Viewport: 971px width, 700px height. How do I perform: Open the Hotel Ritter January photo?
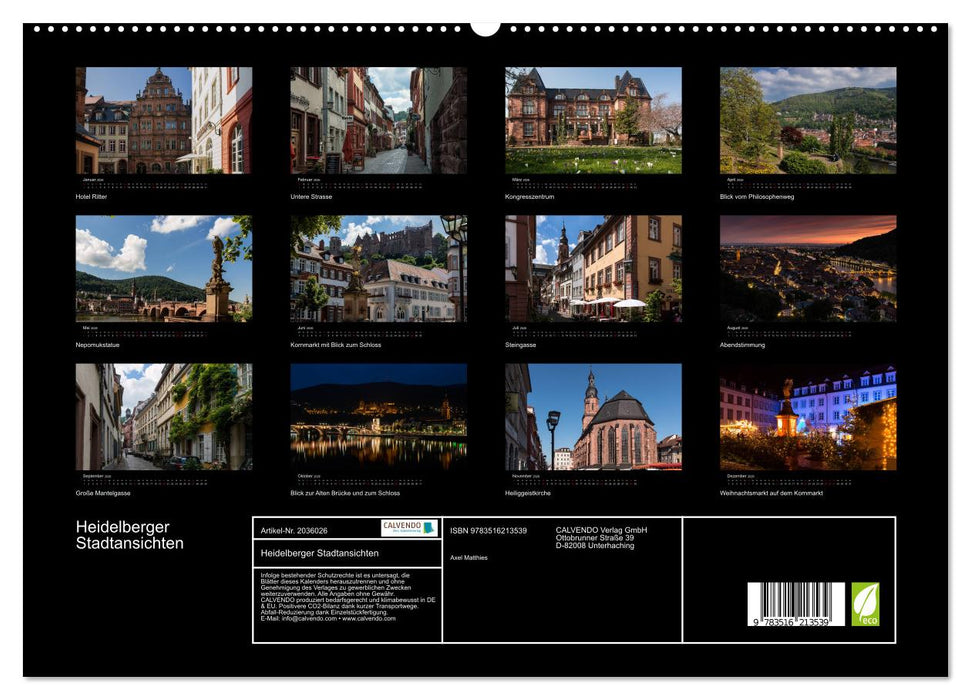[164, 121]
